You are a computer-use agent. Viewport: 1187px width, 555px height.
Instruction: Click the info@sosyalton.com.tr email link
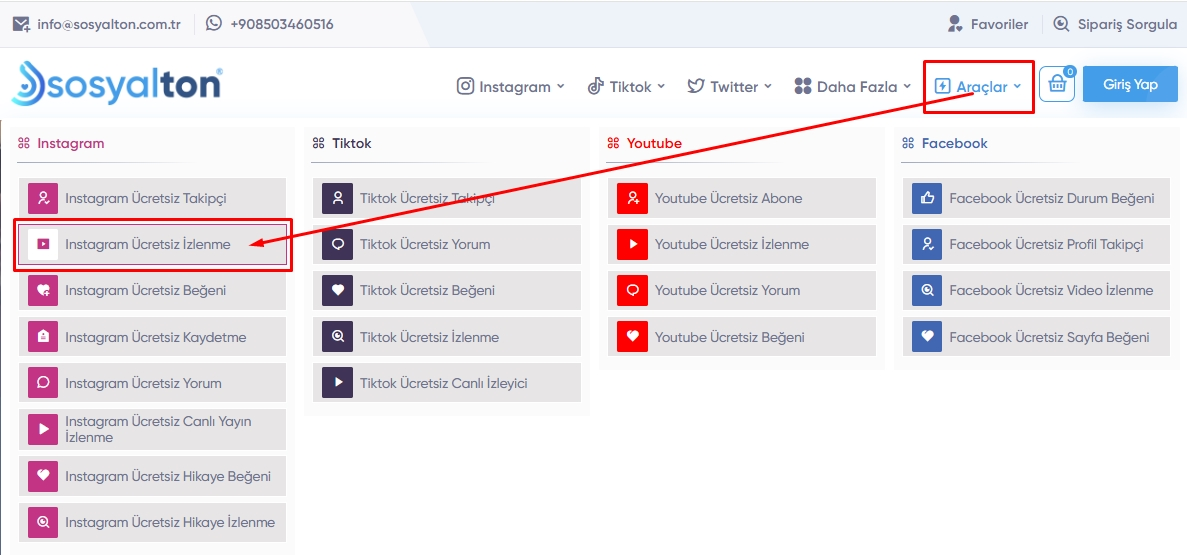tap(109, 24)
